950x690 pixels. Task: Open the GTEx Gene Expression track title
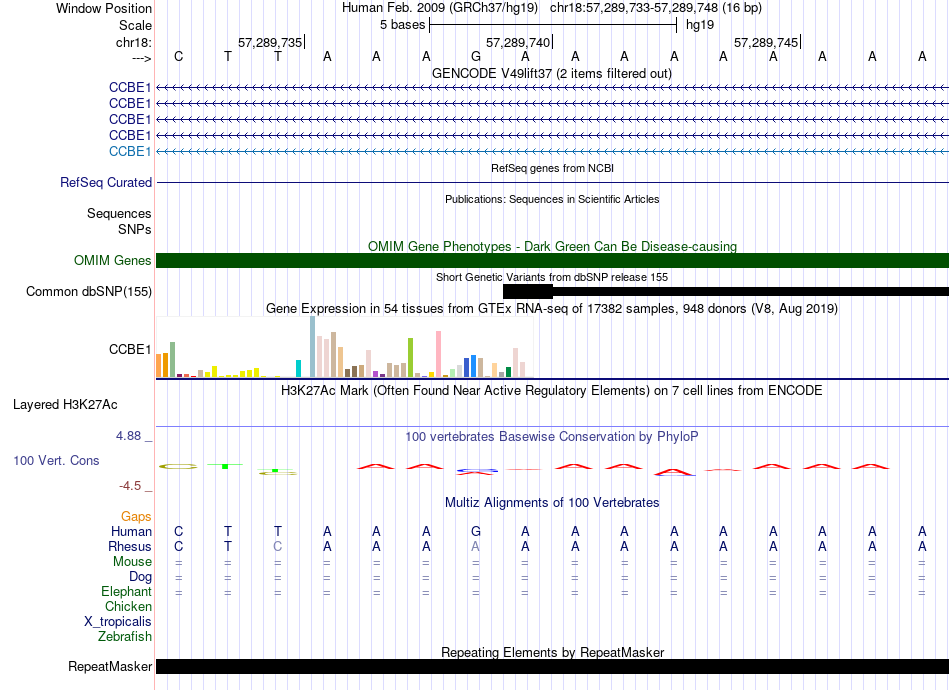pos(552,308)
